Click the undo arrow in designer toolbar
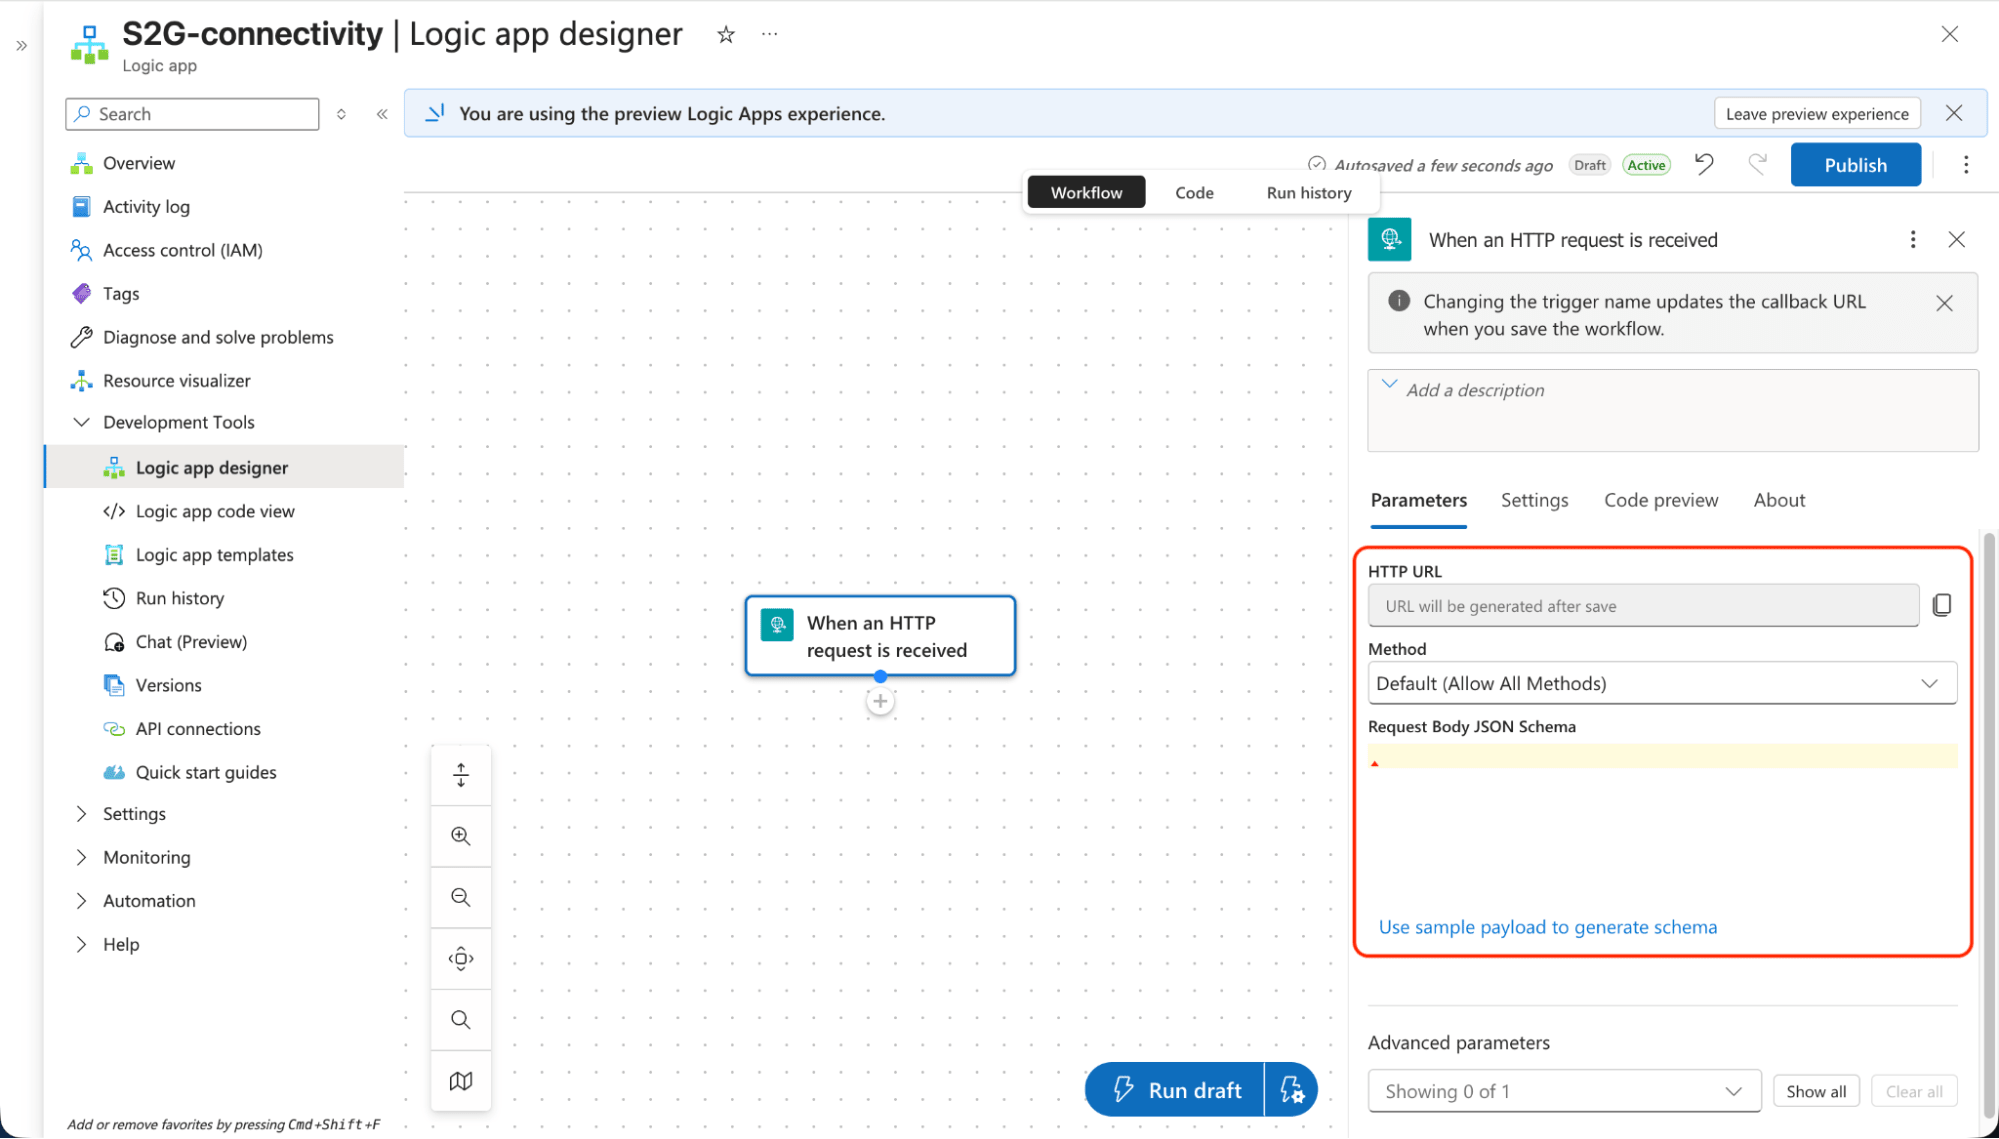This screenshot has width=1999, height=1139. point(1705,164)
